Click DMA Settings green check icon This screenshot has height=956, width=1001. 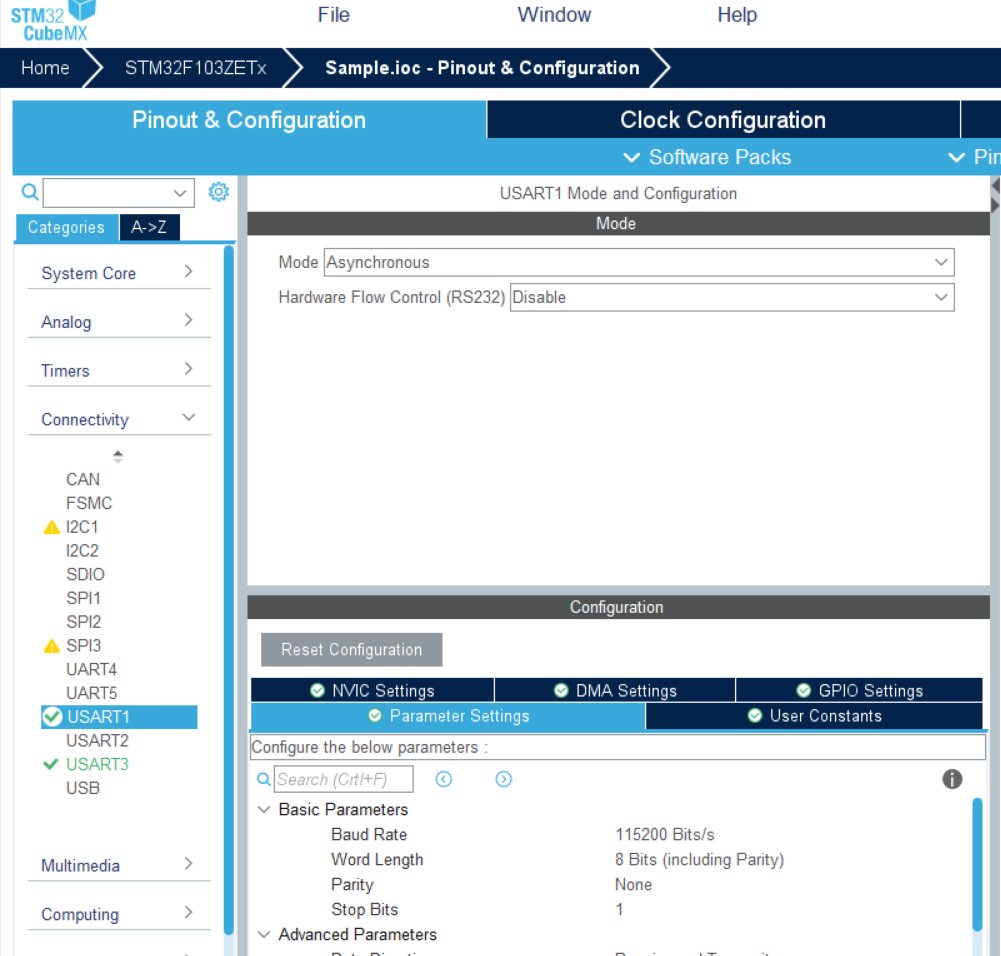(x=561, y=691)
